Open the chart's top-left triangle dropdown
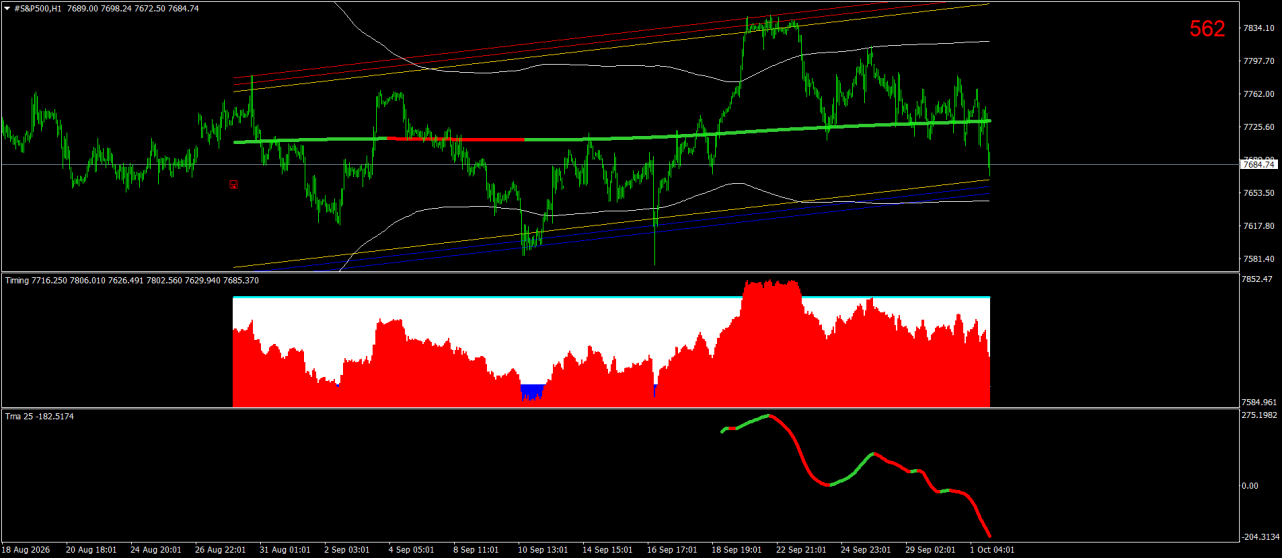Image resolution: width=1282 pixels, height=558 pixels. coord(6,8)
